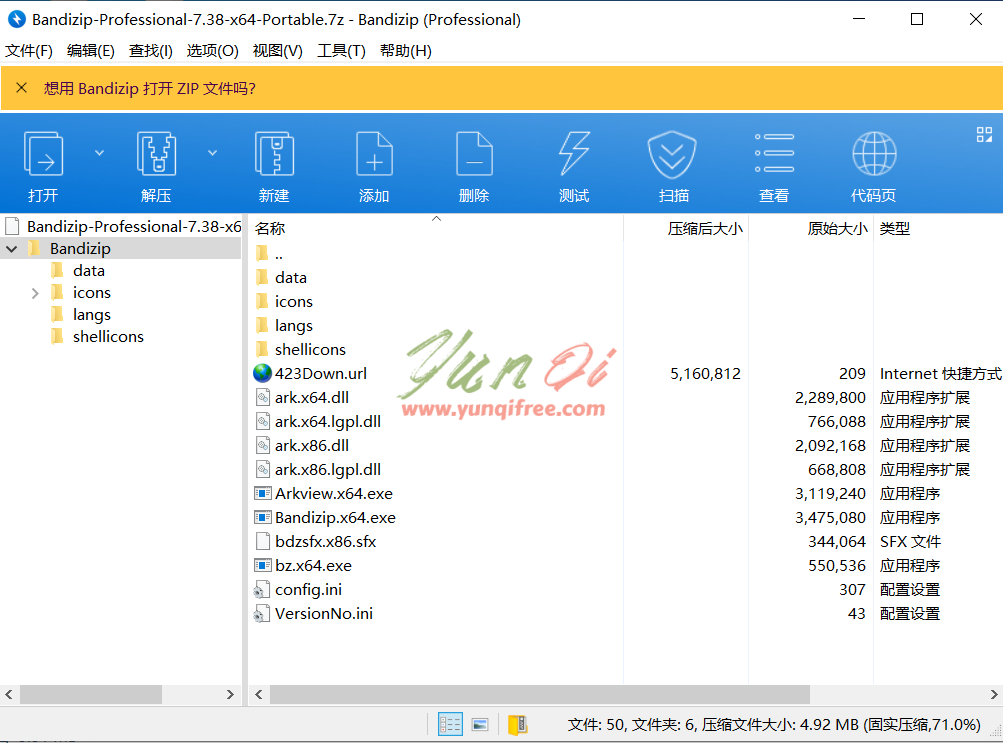This screenshot has height=743, width=1003.
Task: Open the 查找(I) menu
Action: pos(150,51)
